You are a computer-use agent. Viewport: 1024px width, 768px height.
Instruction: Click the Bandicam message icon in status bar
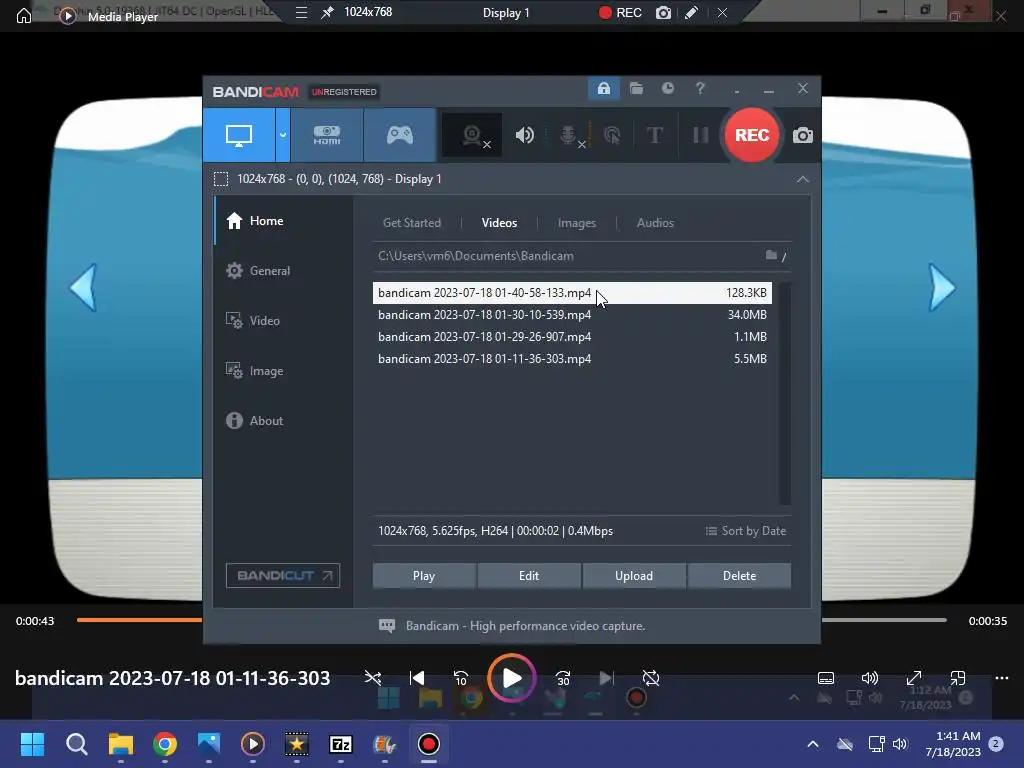(x=387, y=626)
